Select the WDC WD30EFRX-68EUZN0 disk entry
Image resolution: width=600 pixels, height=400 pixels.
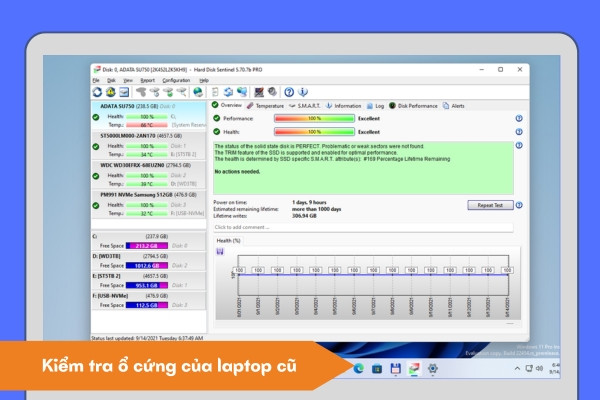point(149,175)
